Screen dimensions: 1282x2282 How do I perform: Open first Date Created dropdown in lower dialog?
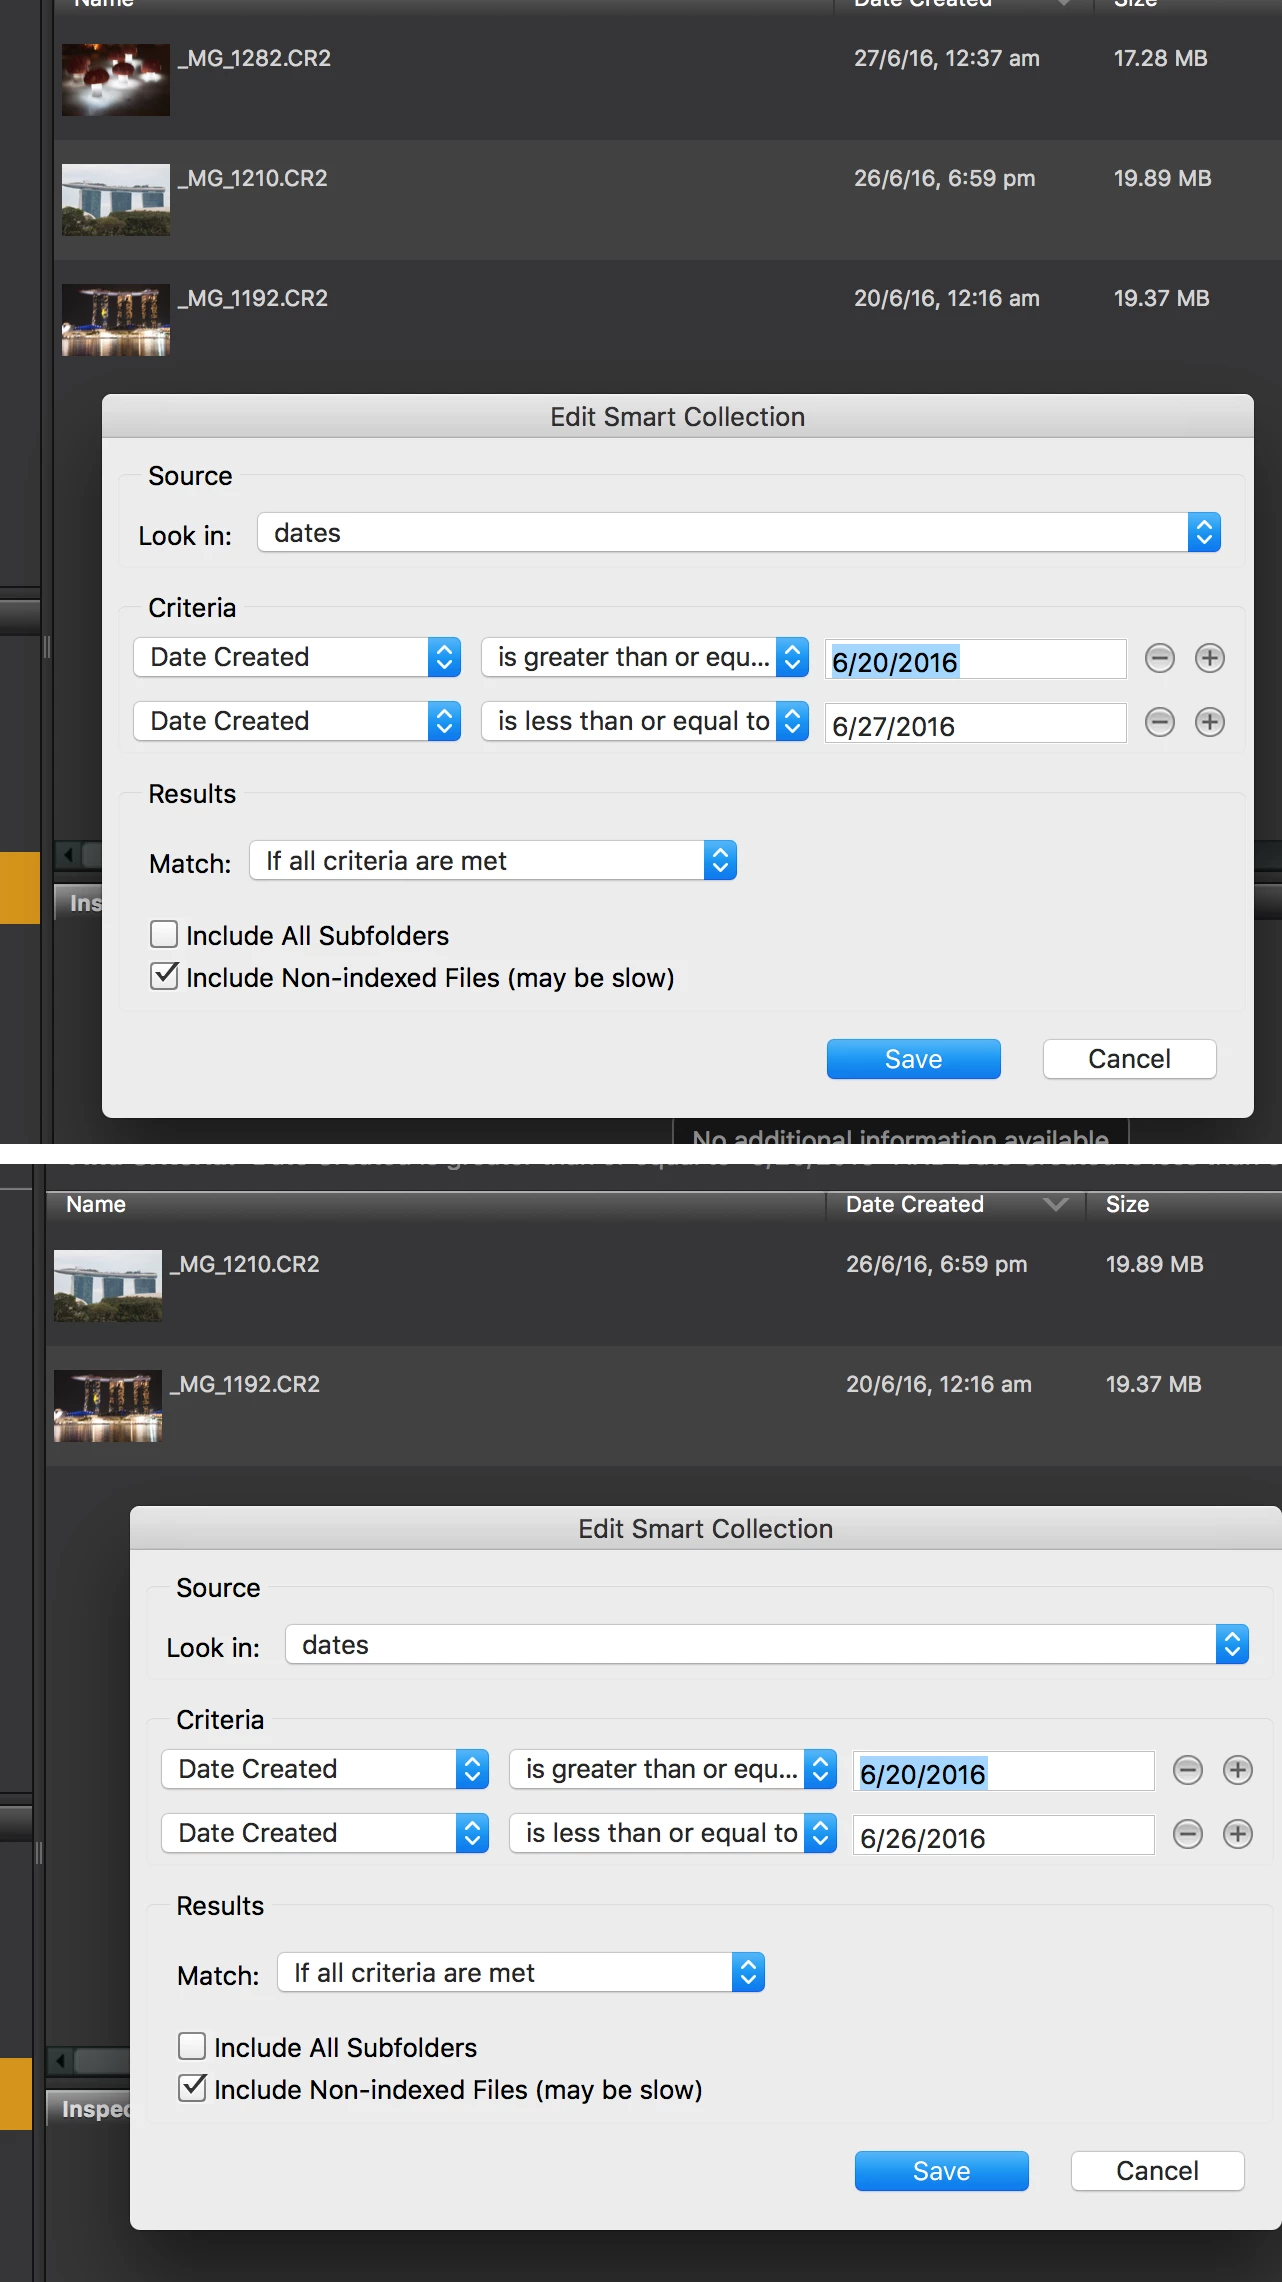(x=325, y=1769)
